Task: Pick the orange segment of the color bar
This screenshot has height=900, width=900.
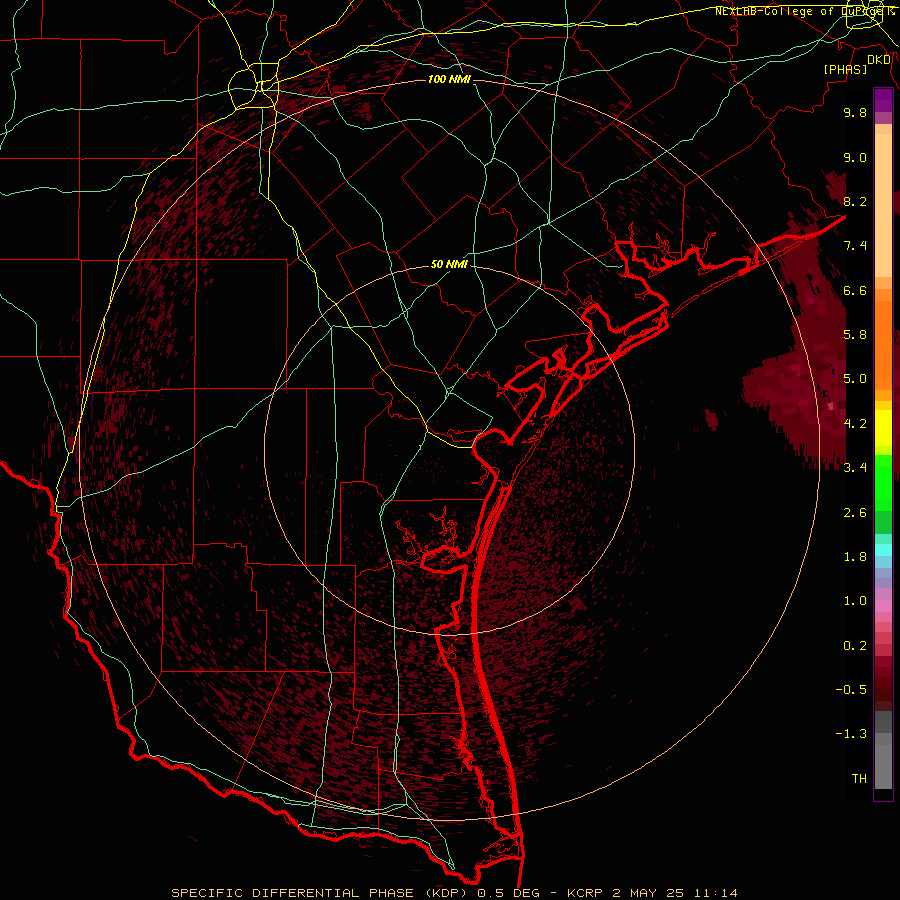Action: [883, 345]
